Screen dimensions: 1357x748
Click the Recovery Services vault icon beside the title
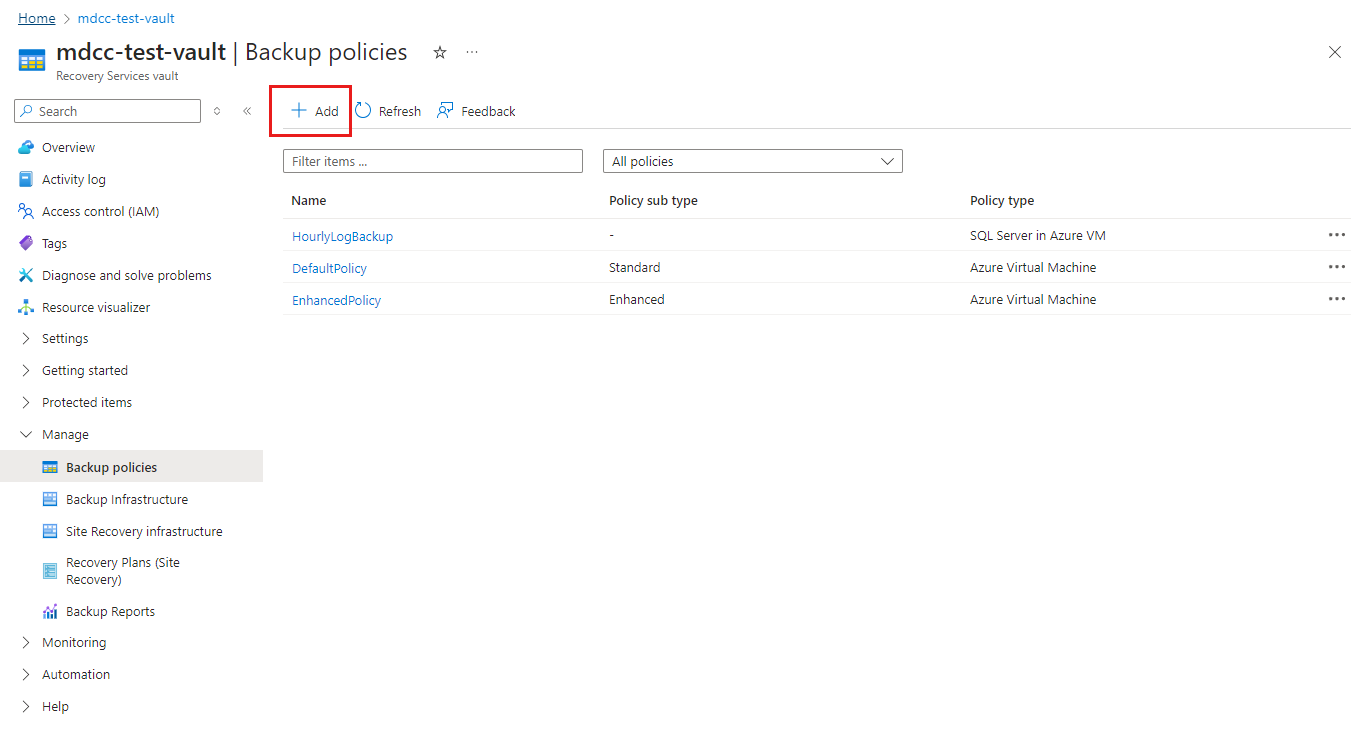32,61
